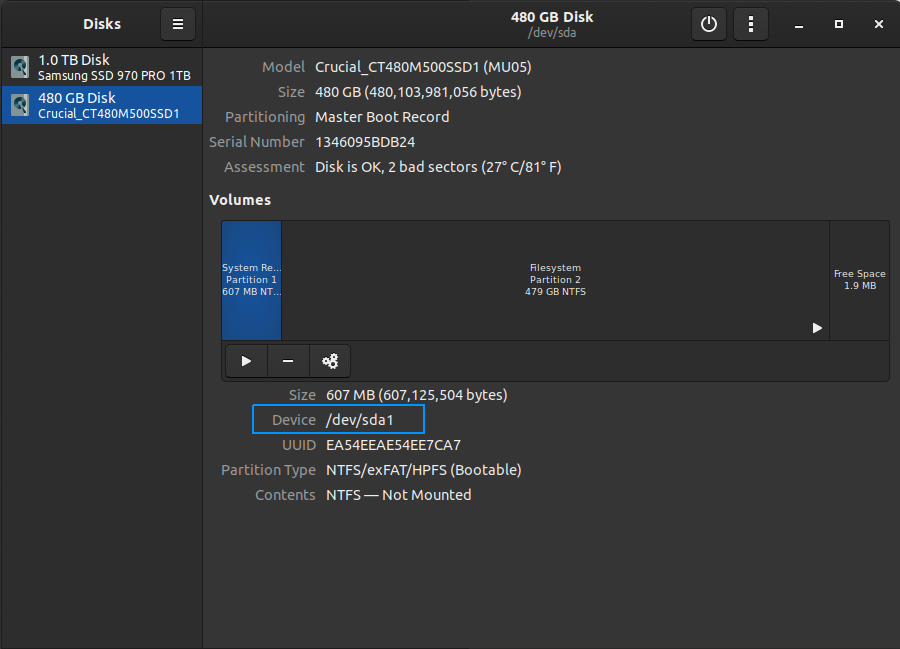
Task: Close the Disks window
Action: pos(879,24)
